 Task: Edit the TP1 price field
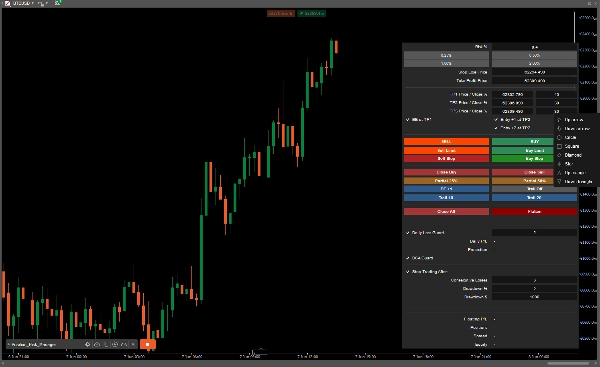coord(512,94)
